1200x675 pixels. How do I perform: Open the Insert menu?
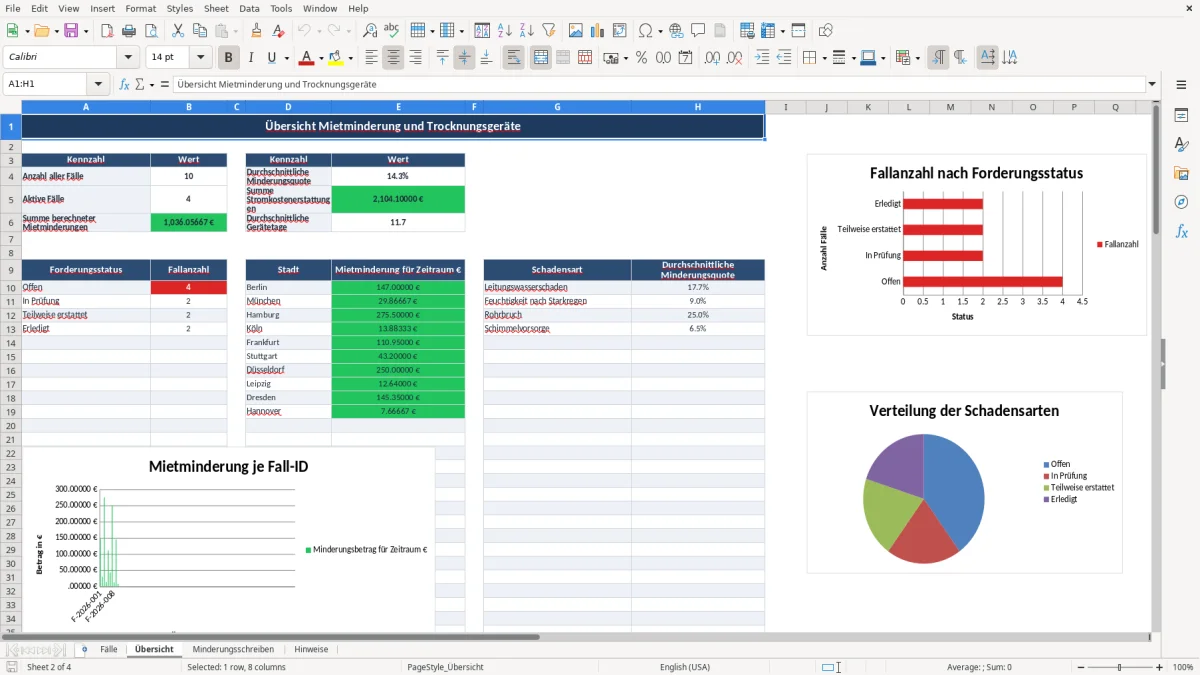tap(103, 8)
